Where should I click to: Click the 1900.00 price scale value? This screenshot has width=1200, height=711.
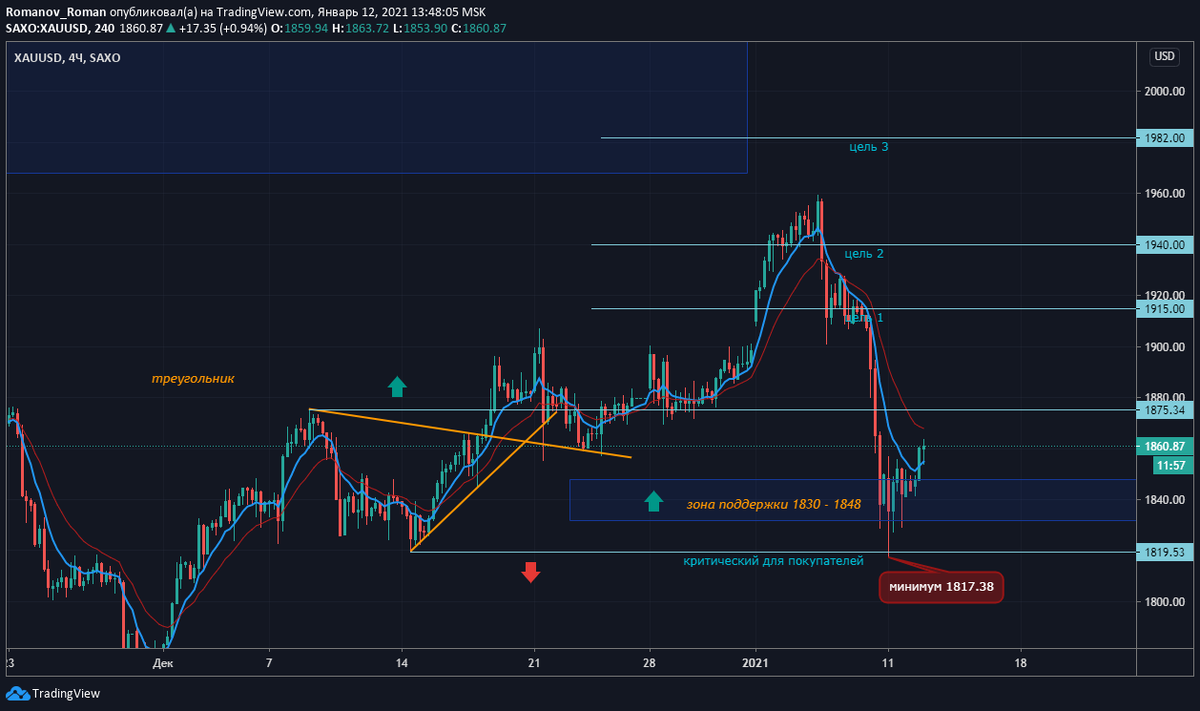click(x=1165, y=347)
